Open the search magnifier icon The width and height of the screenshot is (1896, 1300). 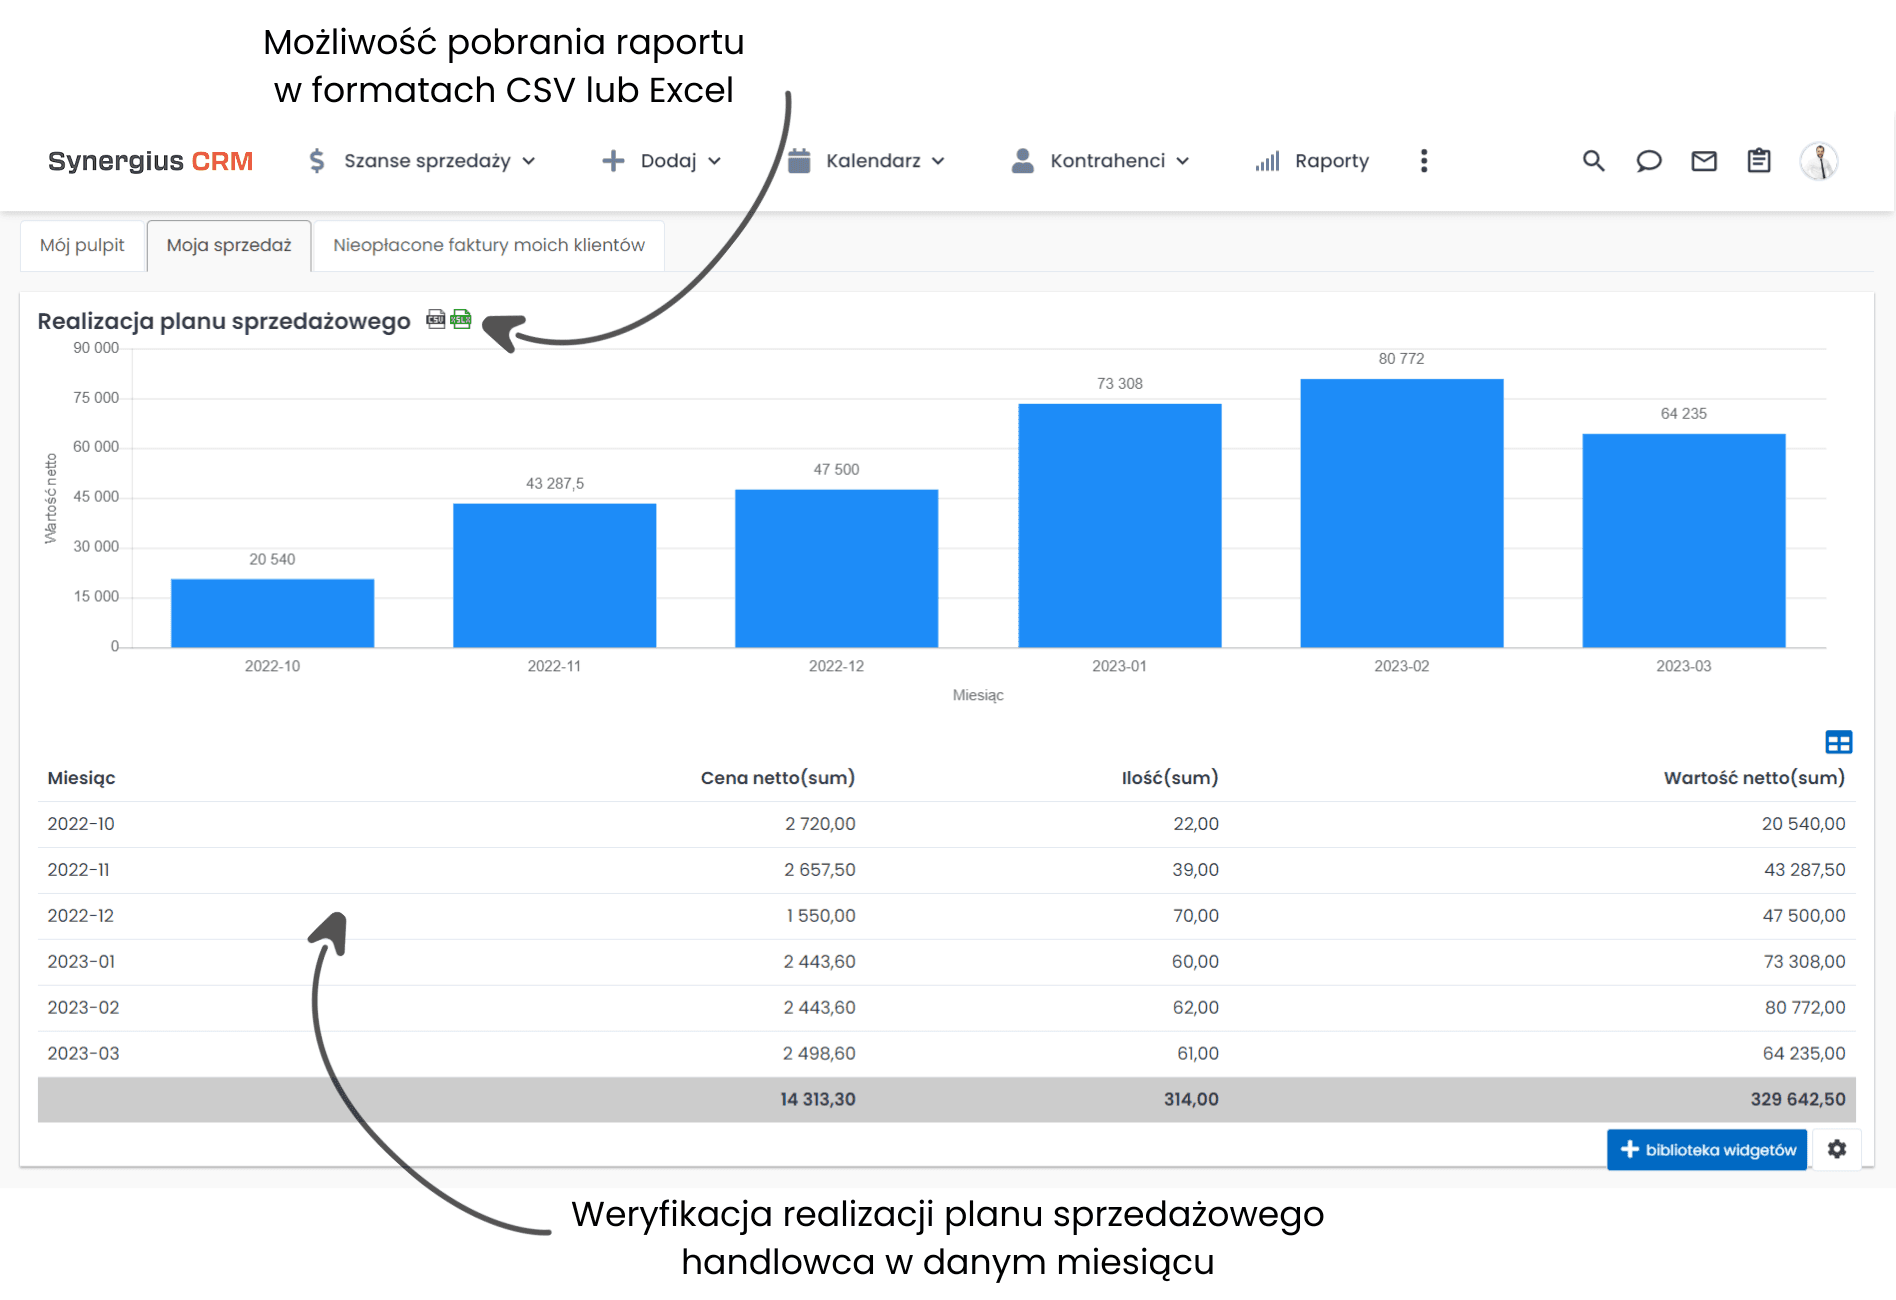1593,161
